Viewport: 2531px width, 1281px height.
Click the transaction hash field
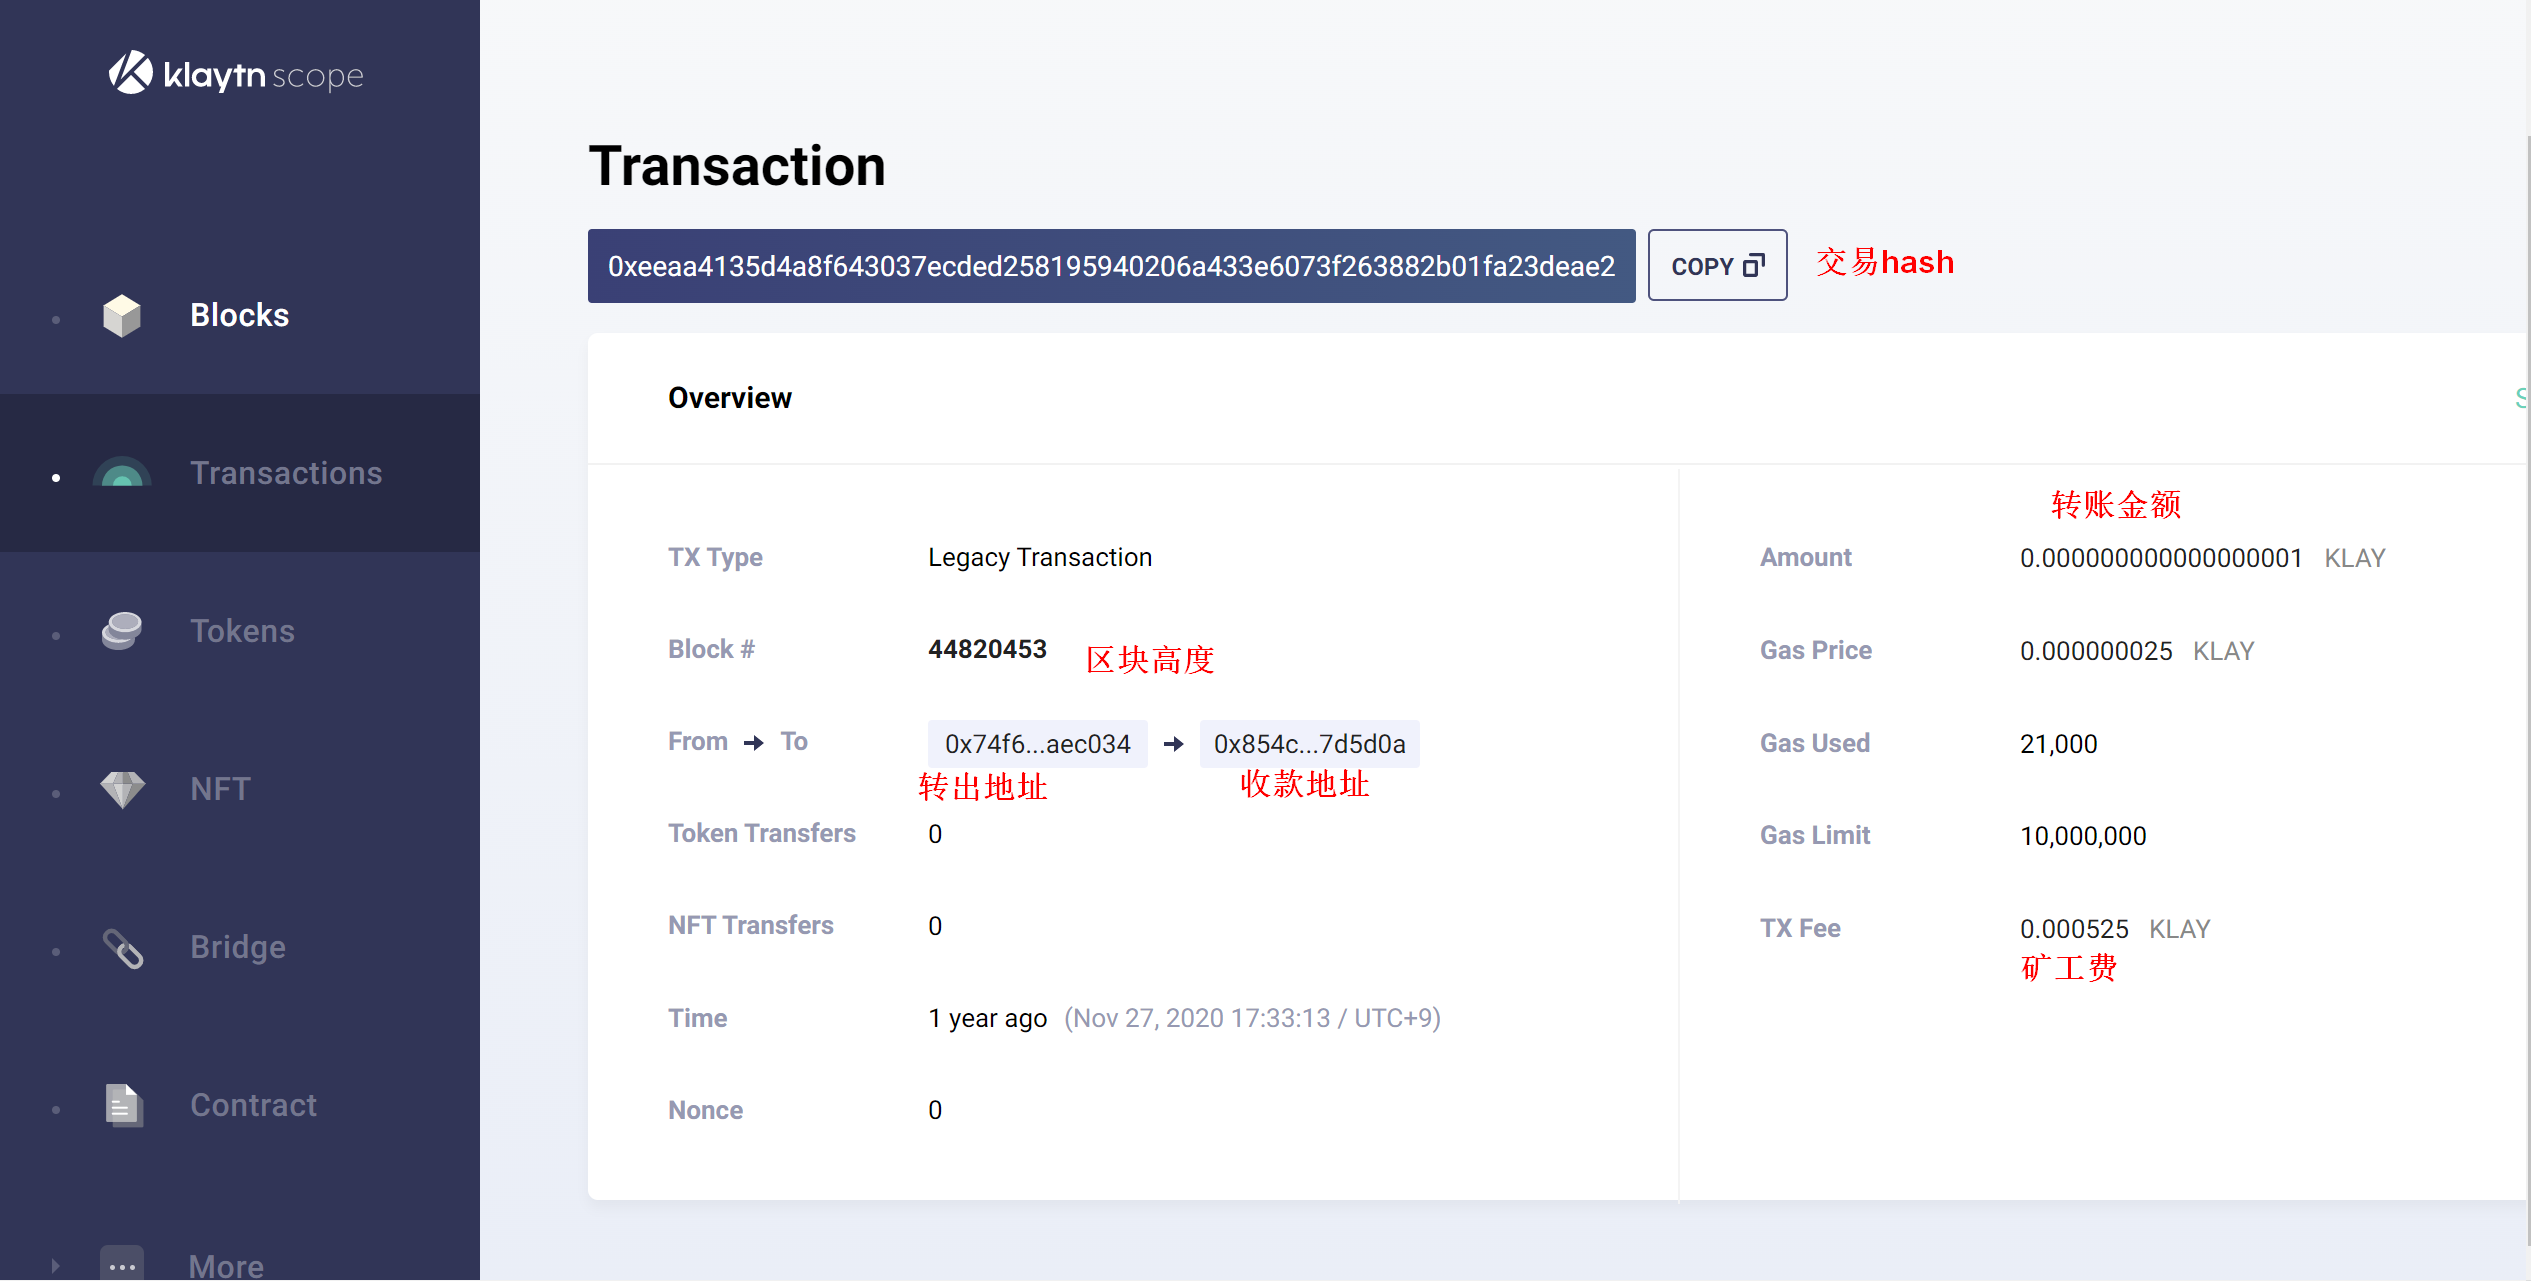pyautogui.click(x=1110, y=266)
